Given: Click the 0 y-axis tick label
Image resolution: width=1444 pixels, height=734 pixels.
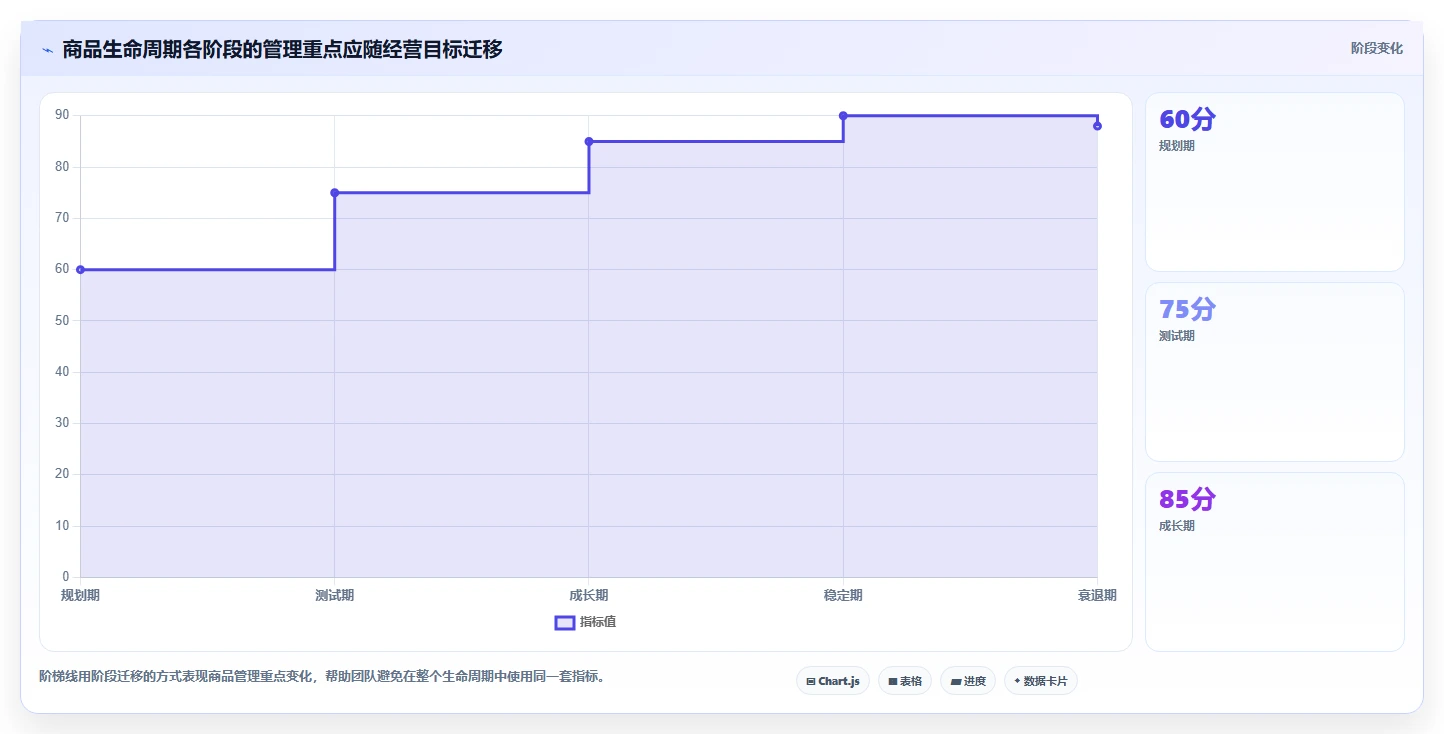Looking at the screenshot, I should [x=66, y=577].
